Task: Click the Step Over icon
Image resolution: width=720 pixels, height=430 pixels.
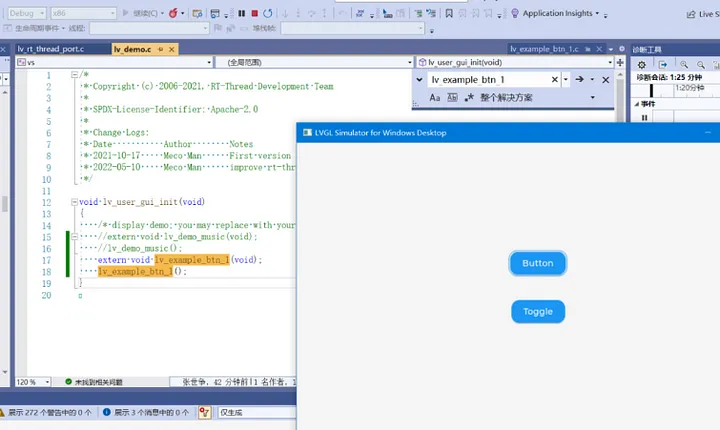Action: click(x=311, y=13)
